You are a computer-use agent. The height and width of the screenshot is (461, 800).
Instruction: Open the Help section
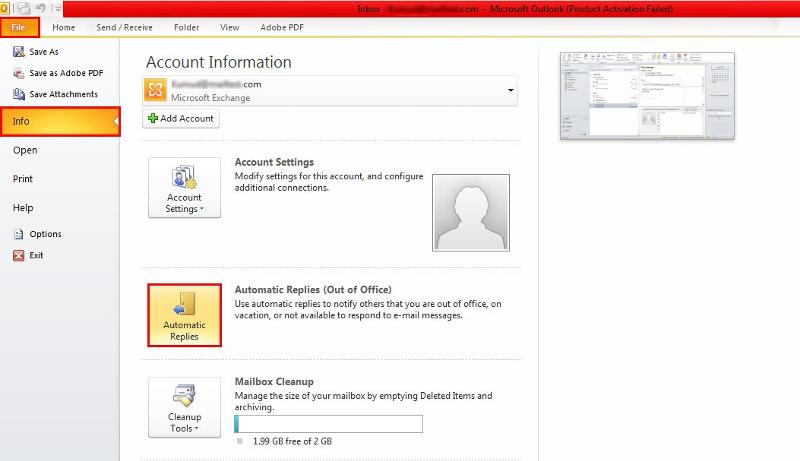tap(23, 208)
